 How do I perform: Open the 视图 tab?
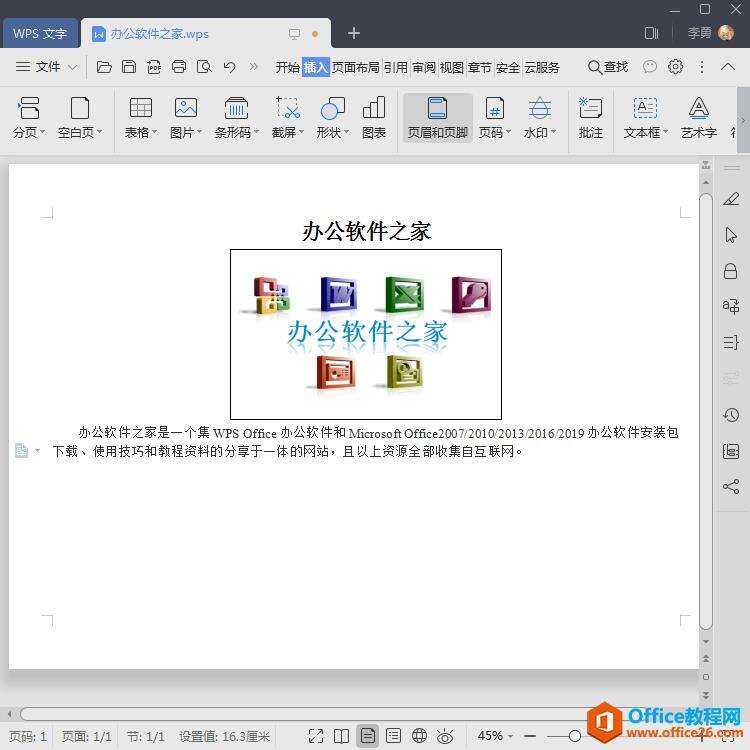(x=452, y=67)
